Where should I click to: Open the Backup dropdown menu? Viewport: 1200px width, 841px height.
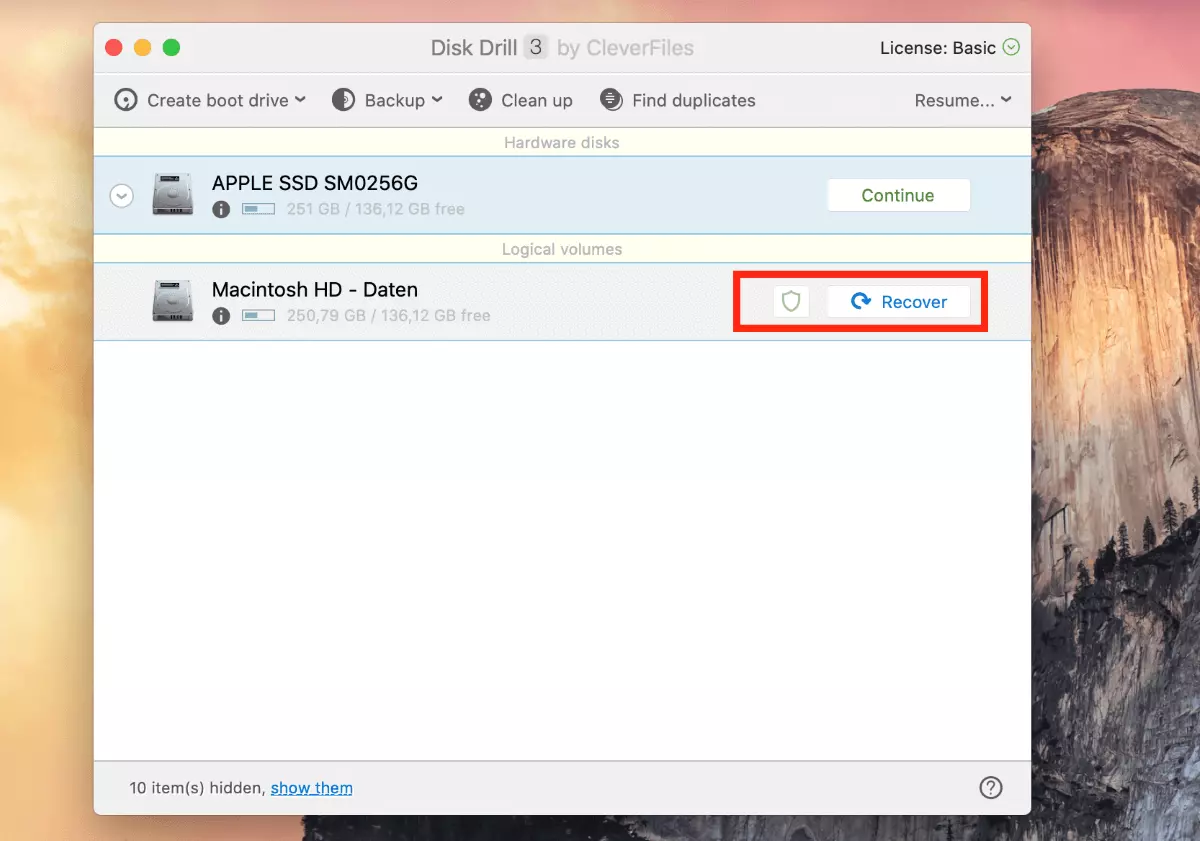[x=387, y=100]
